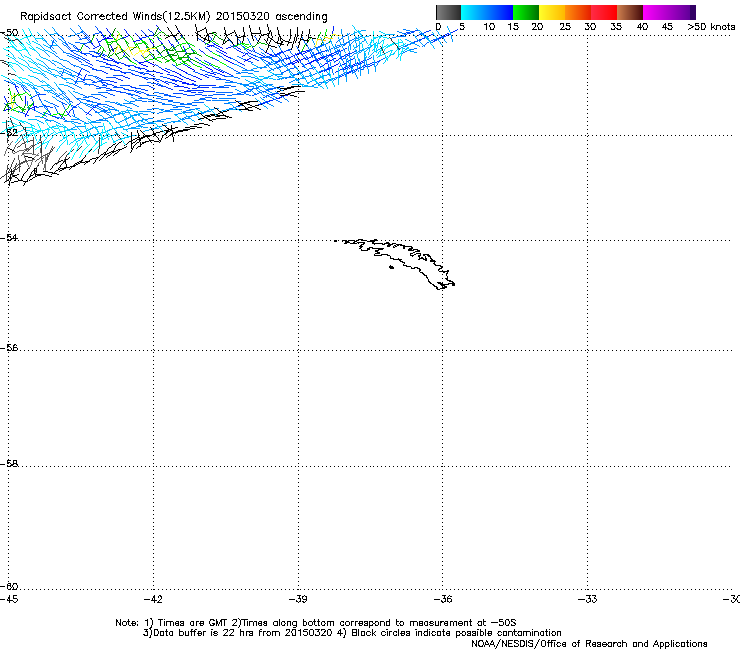Click the '-56' latitude axis label
The height and width of the screenshot is (650, 740).
tap(9, 348)
